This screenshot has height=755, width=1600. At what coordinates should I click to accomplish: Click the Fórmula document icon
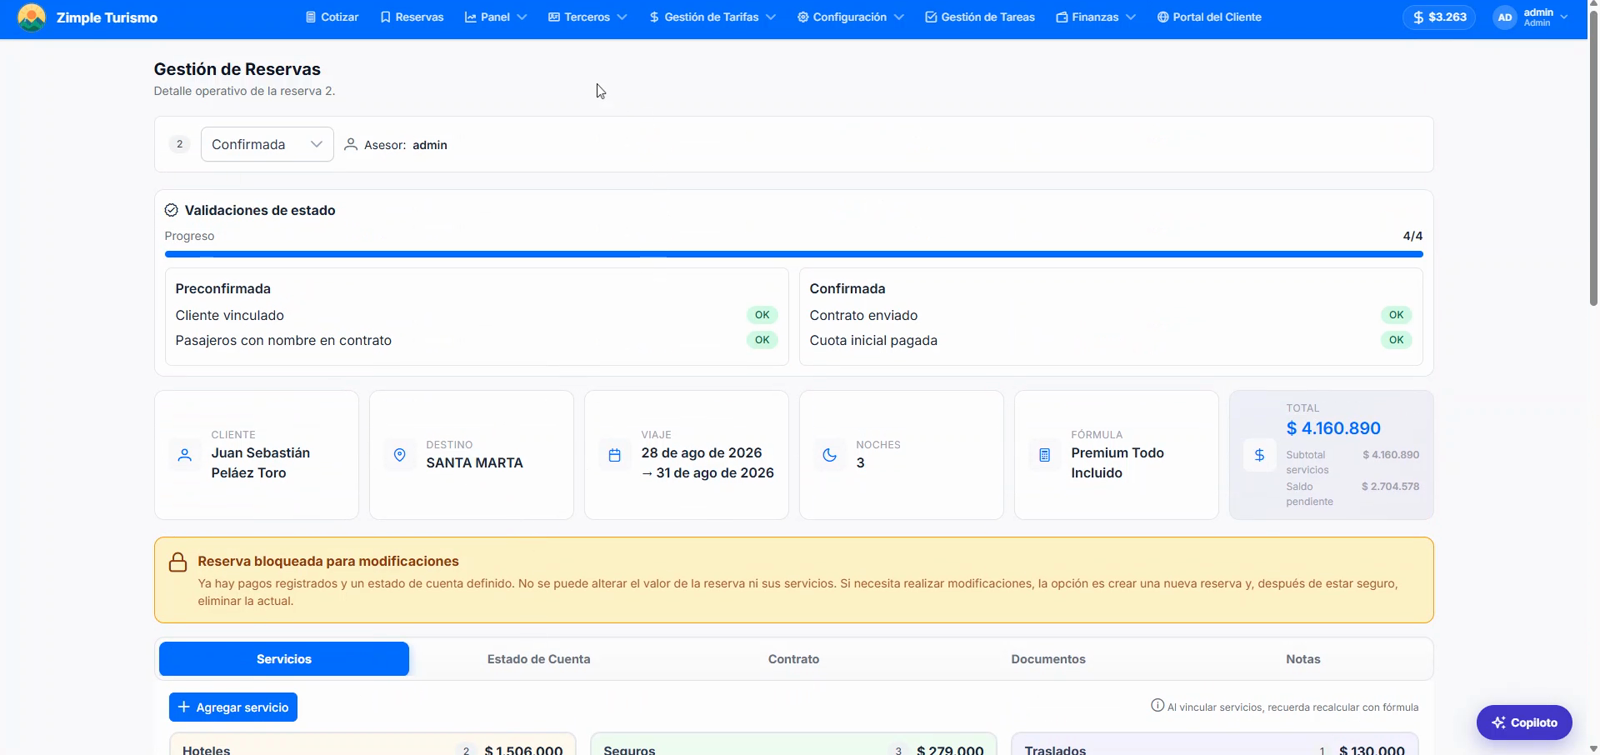tap(1044, 455)
